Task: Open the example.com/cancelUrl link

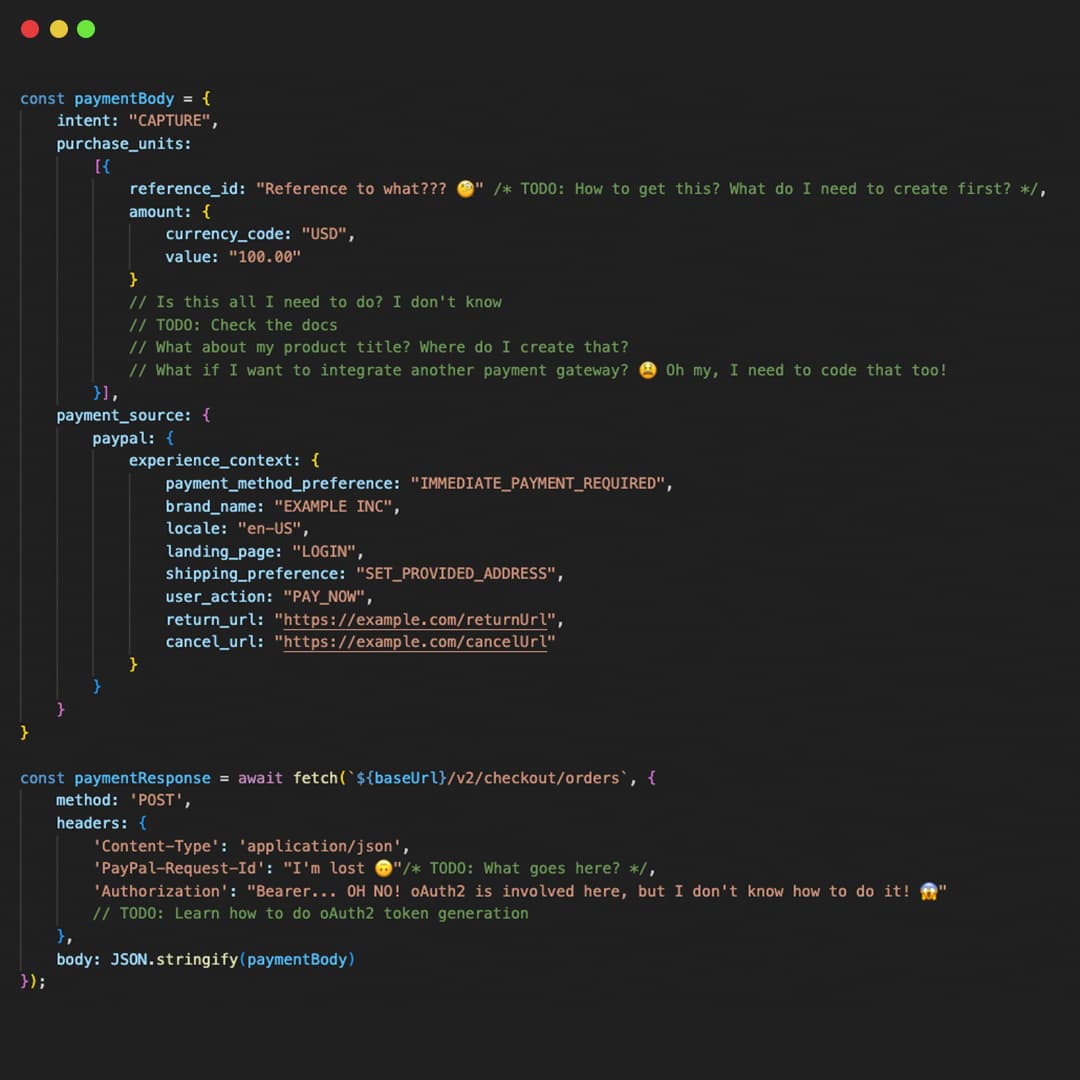Action: [415, 642]
